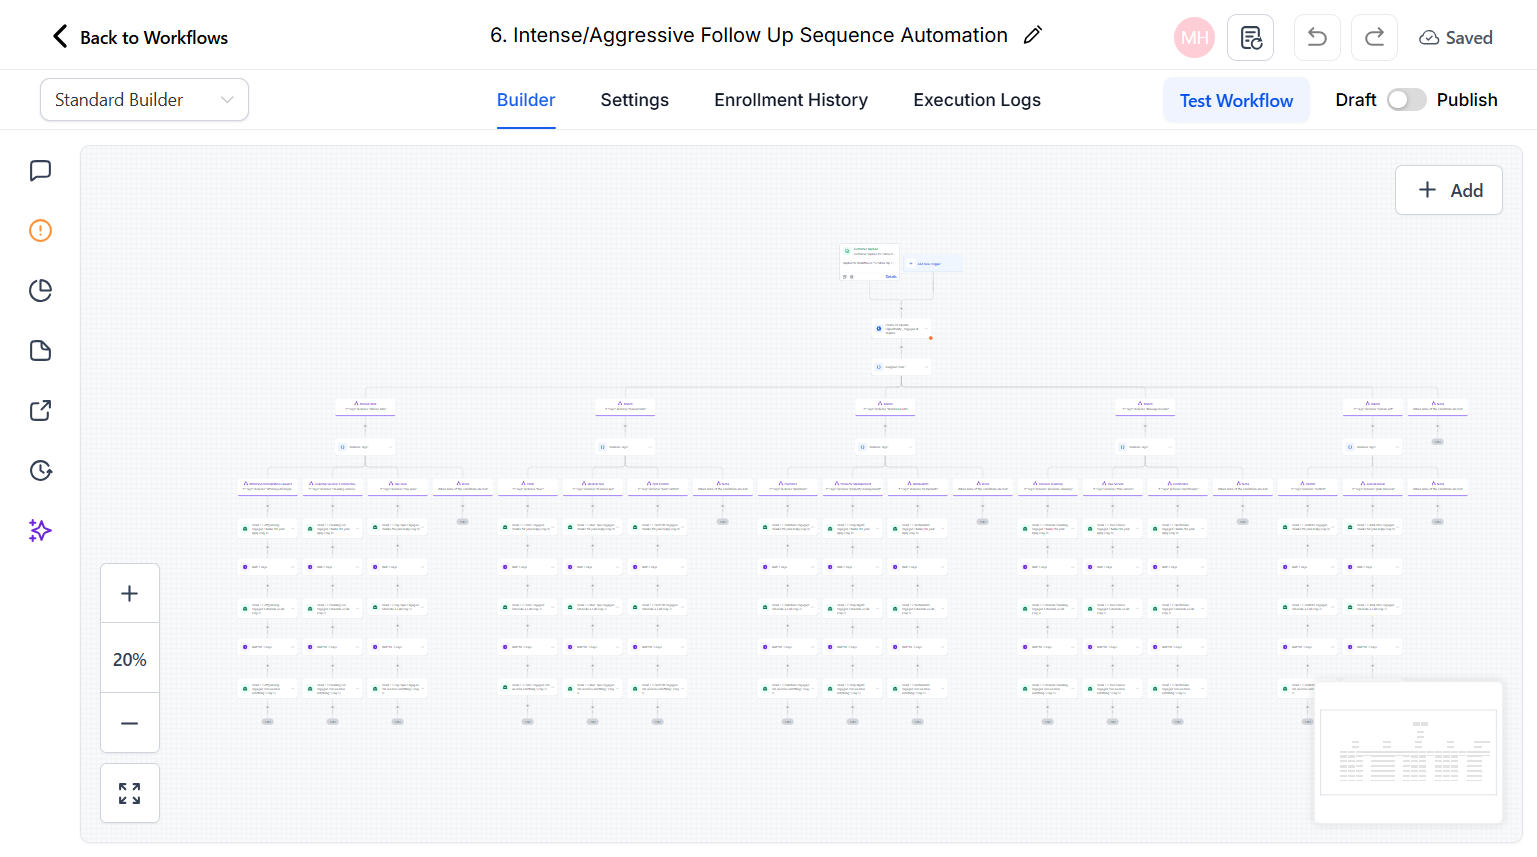The image size is (1537, 857).
Task: Redo the last undone change
Action: 1374,38
